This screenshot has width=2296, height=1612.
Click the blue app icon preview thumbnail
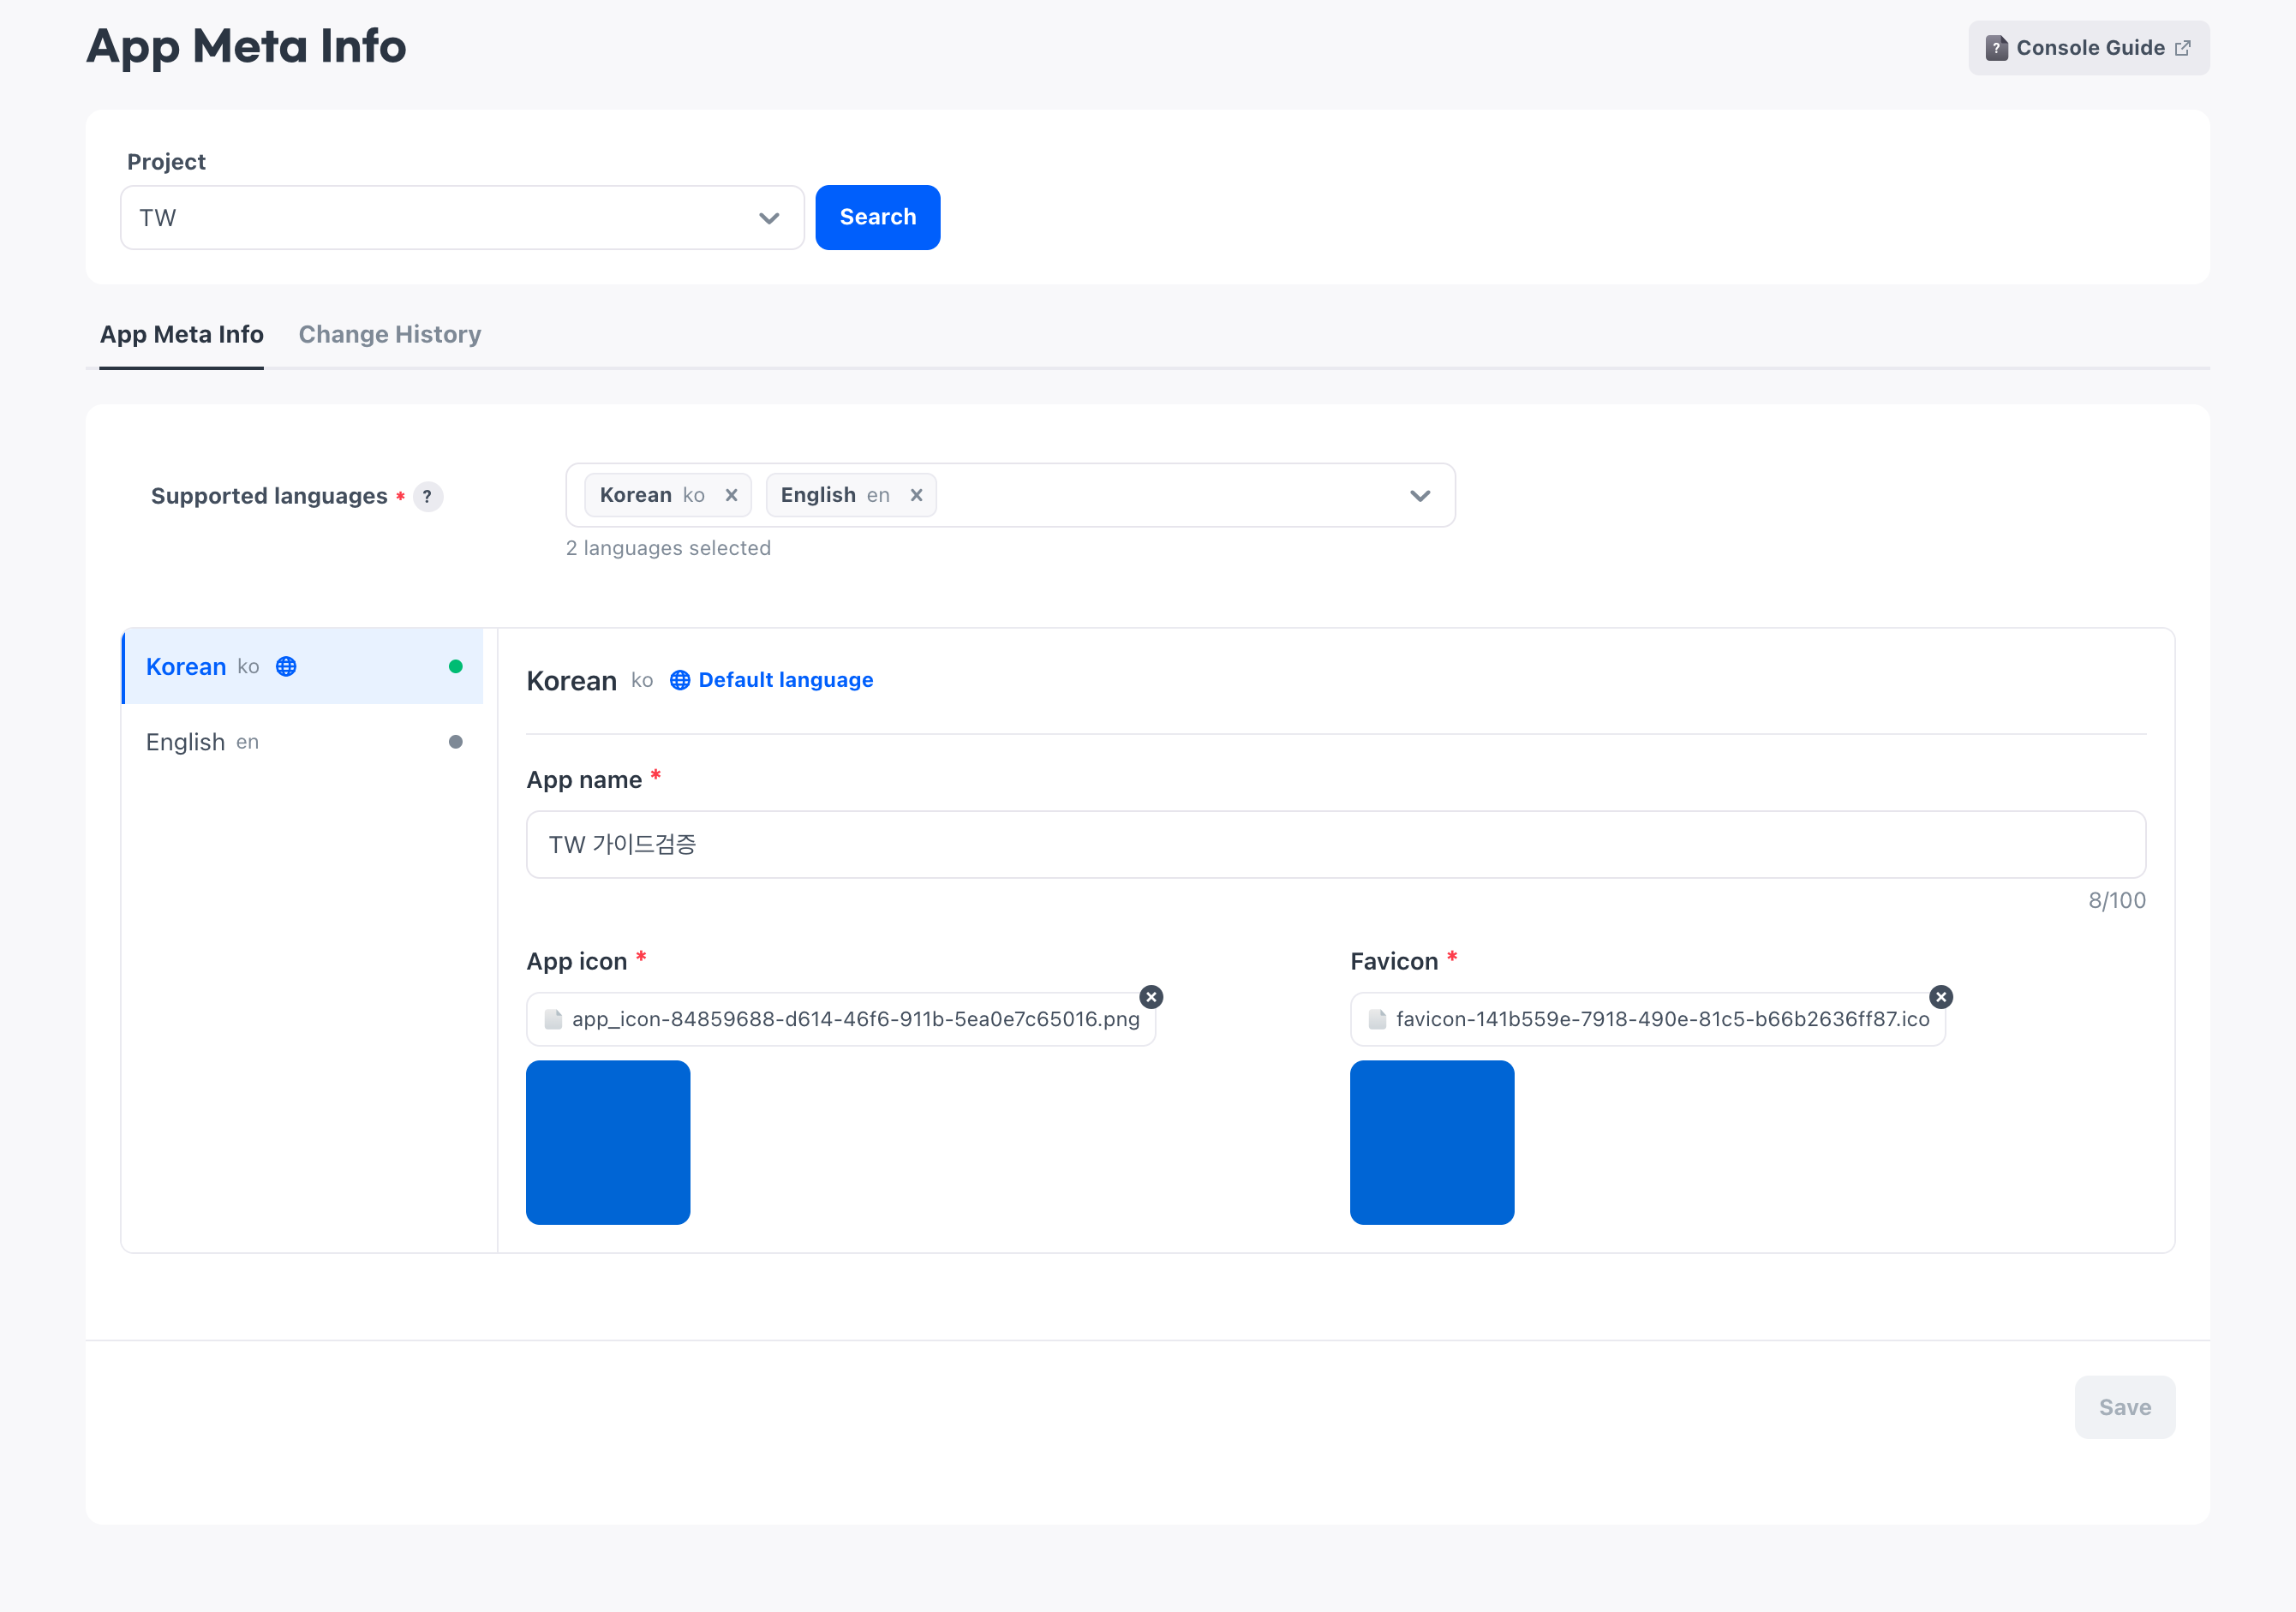[608, 1142]
